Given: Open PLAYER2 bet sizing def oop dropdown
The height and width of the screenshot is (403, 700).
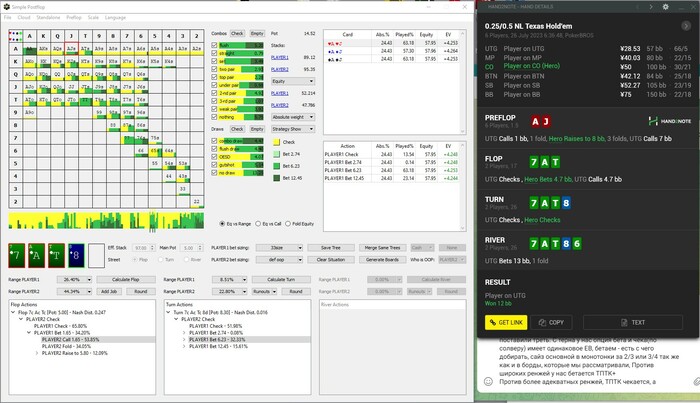Looking at the screenshot, I should pyautogui.click(x=279, y=259).
